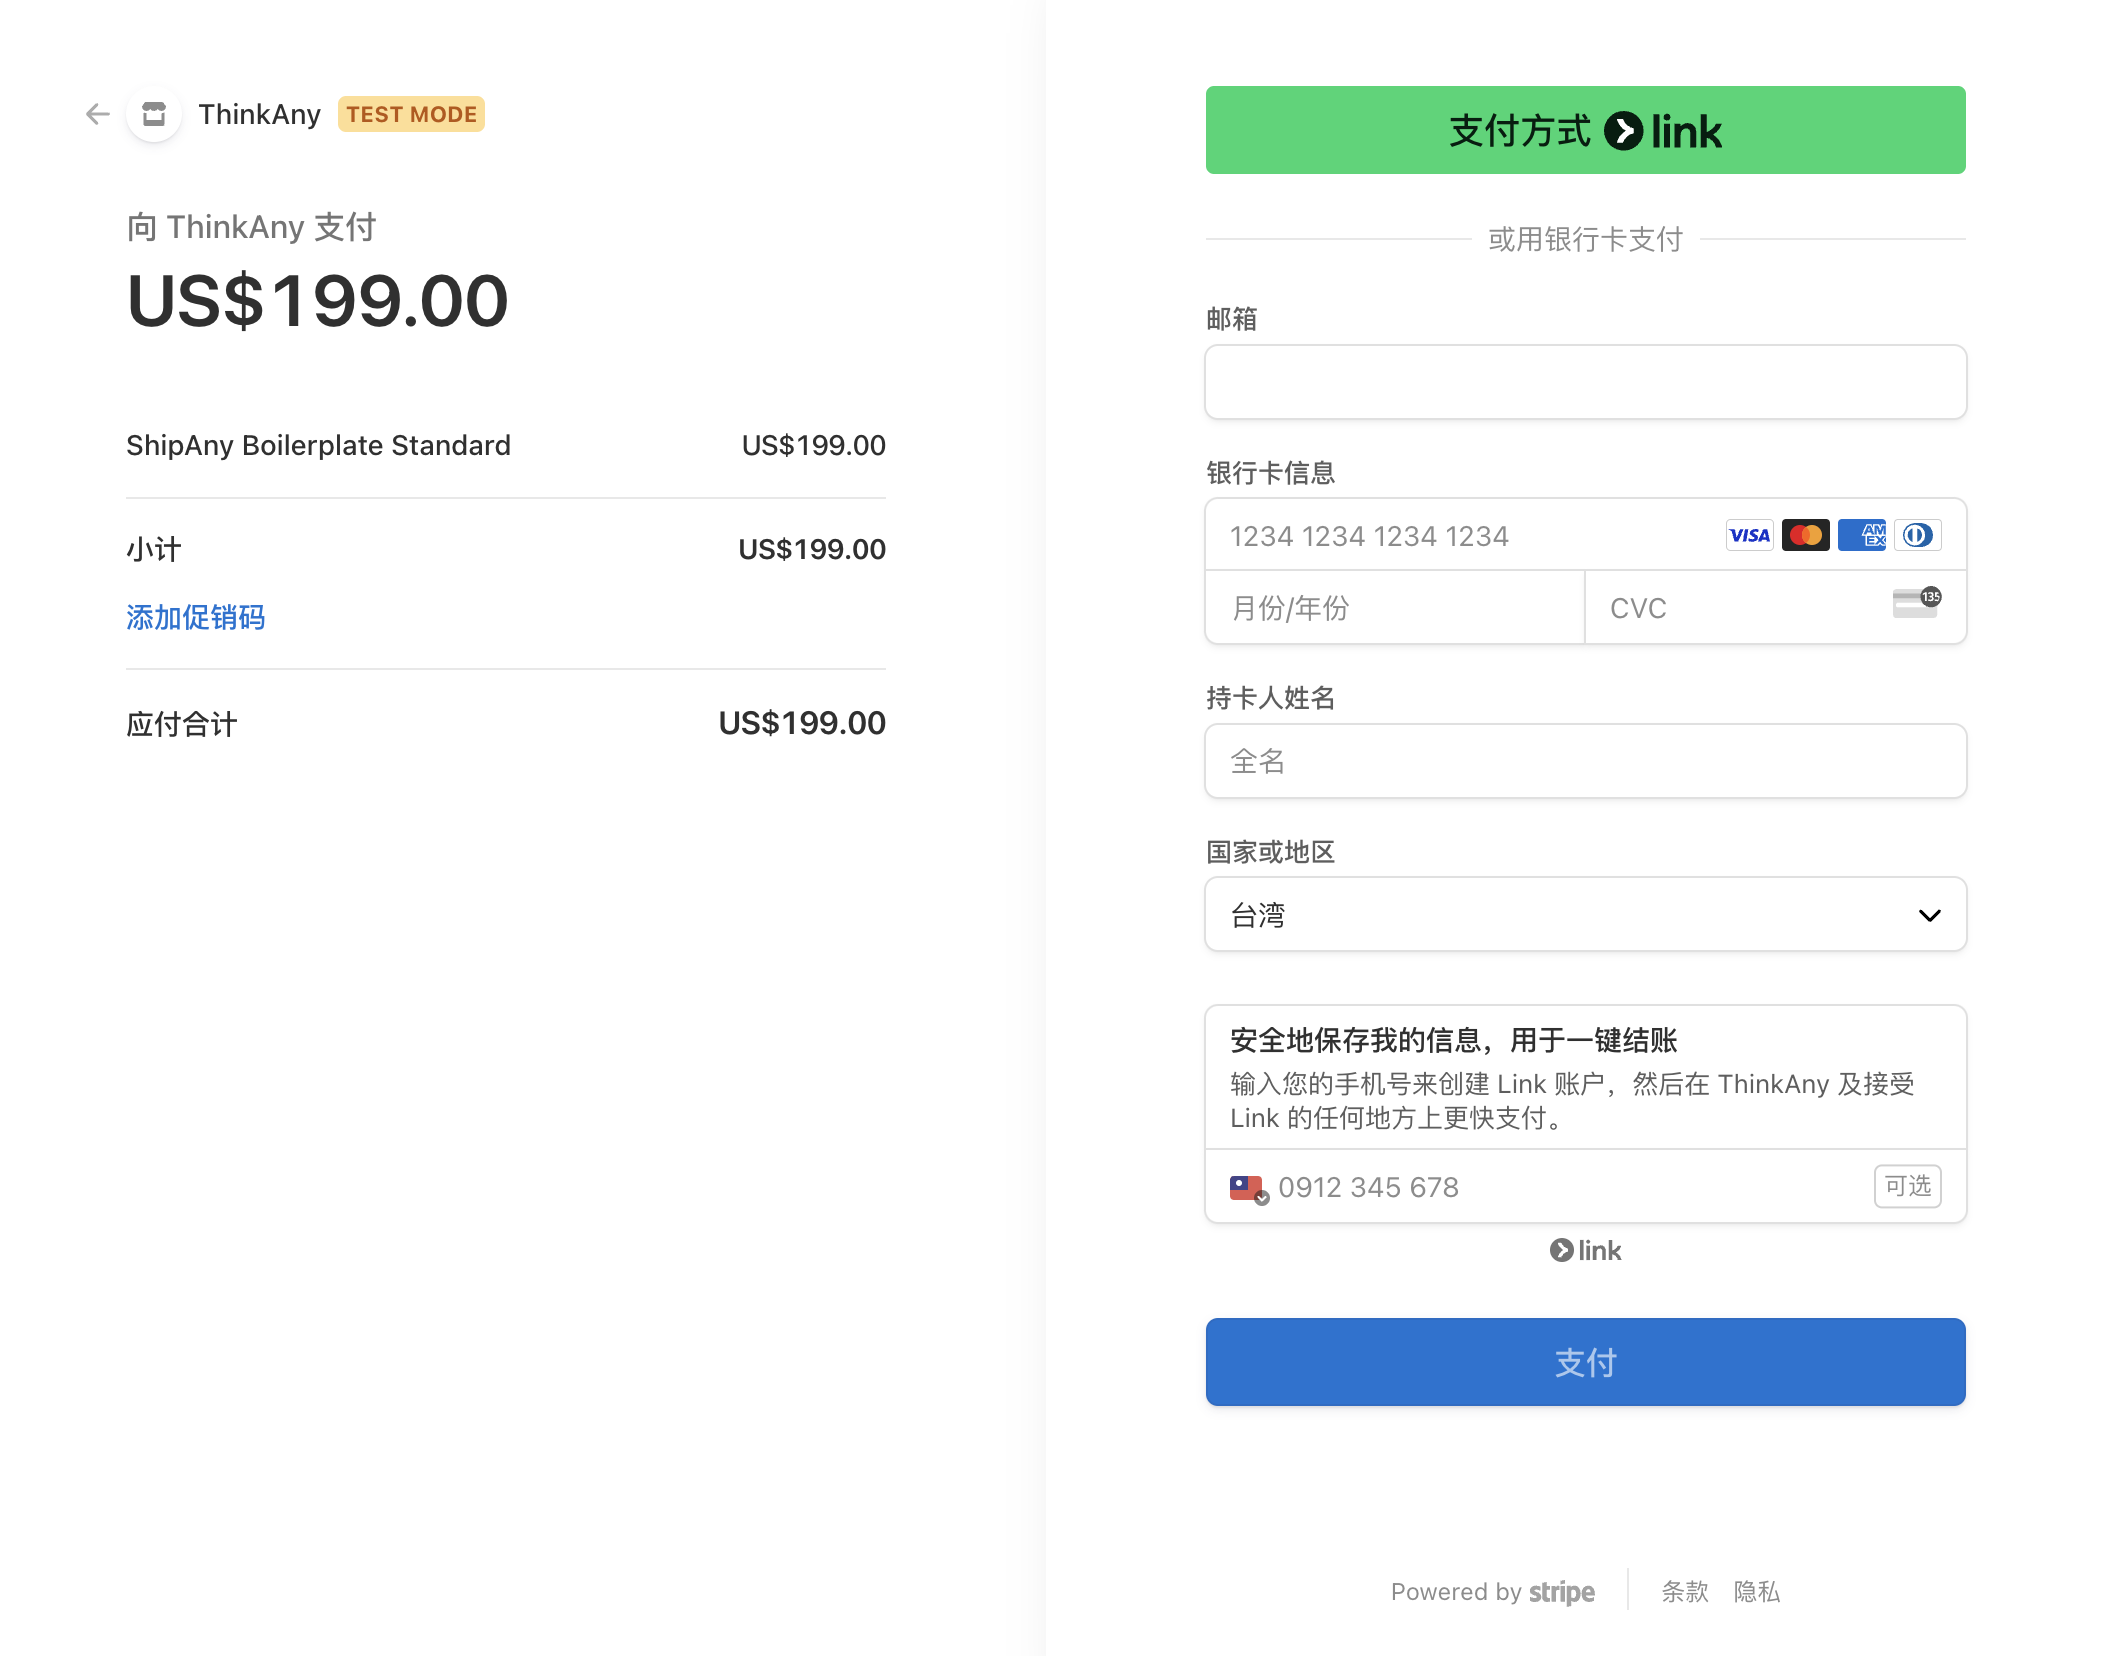Click the 银行卡信息 section label

click(1270, 472)
